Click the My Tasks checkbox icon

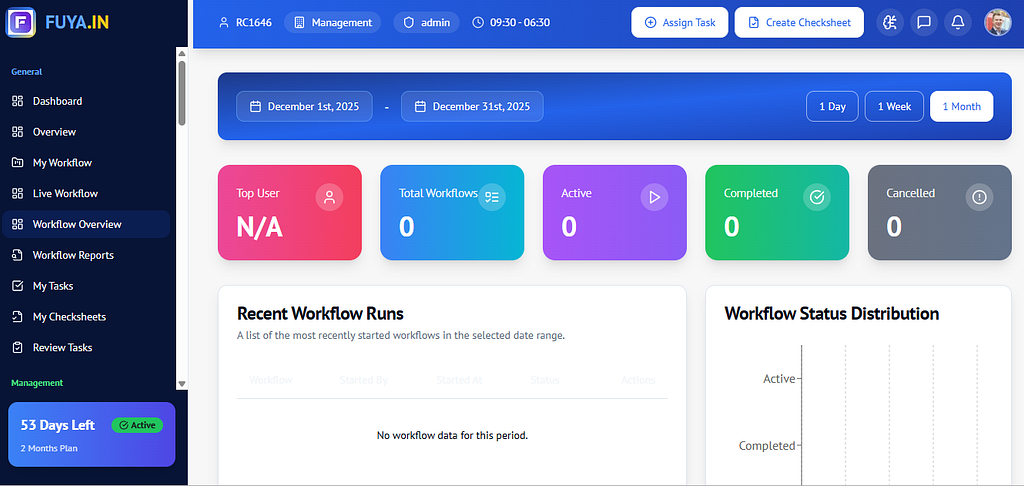coord(18,286)
